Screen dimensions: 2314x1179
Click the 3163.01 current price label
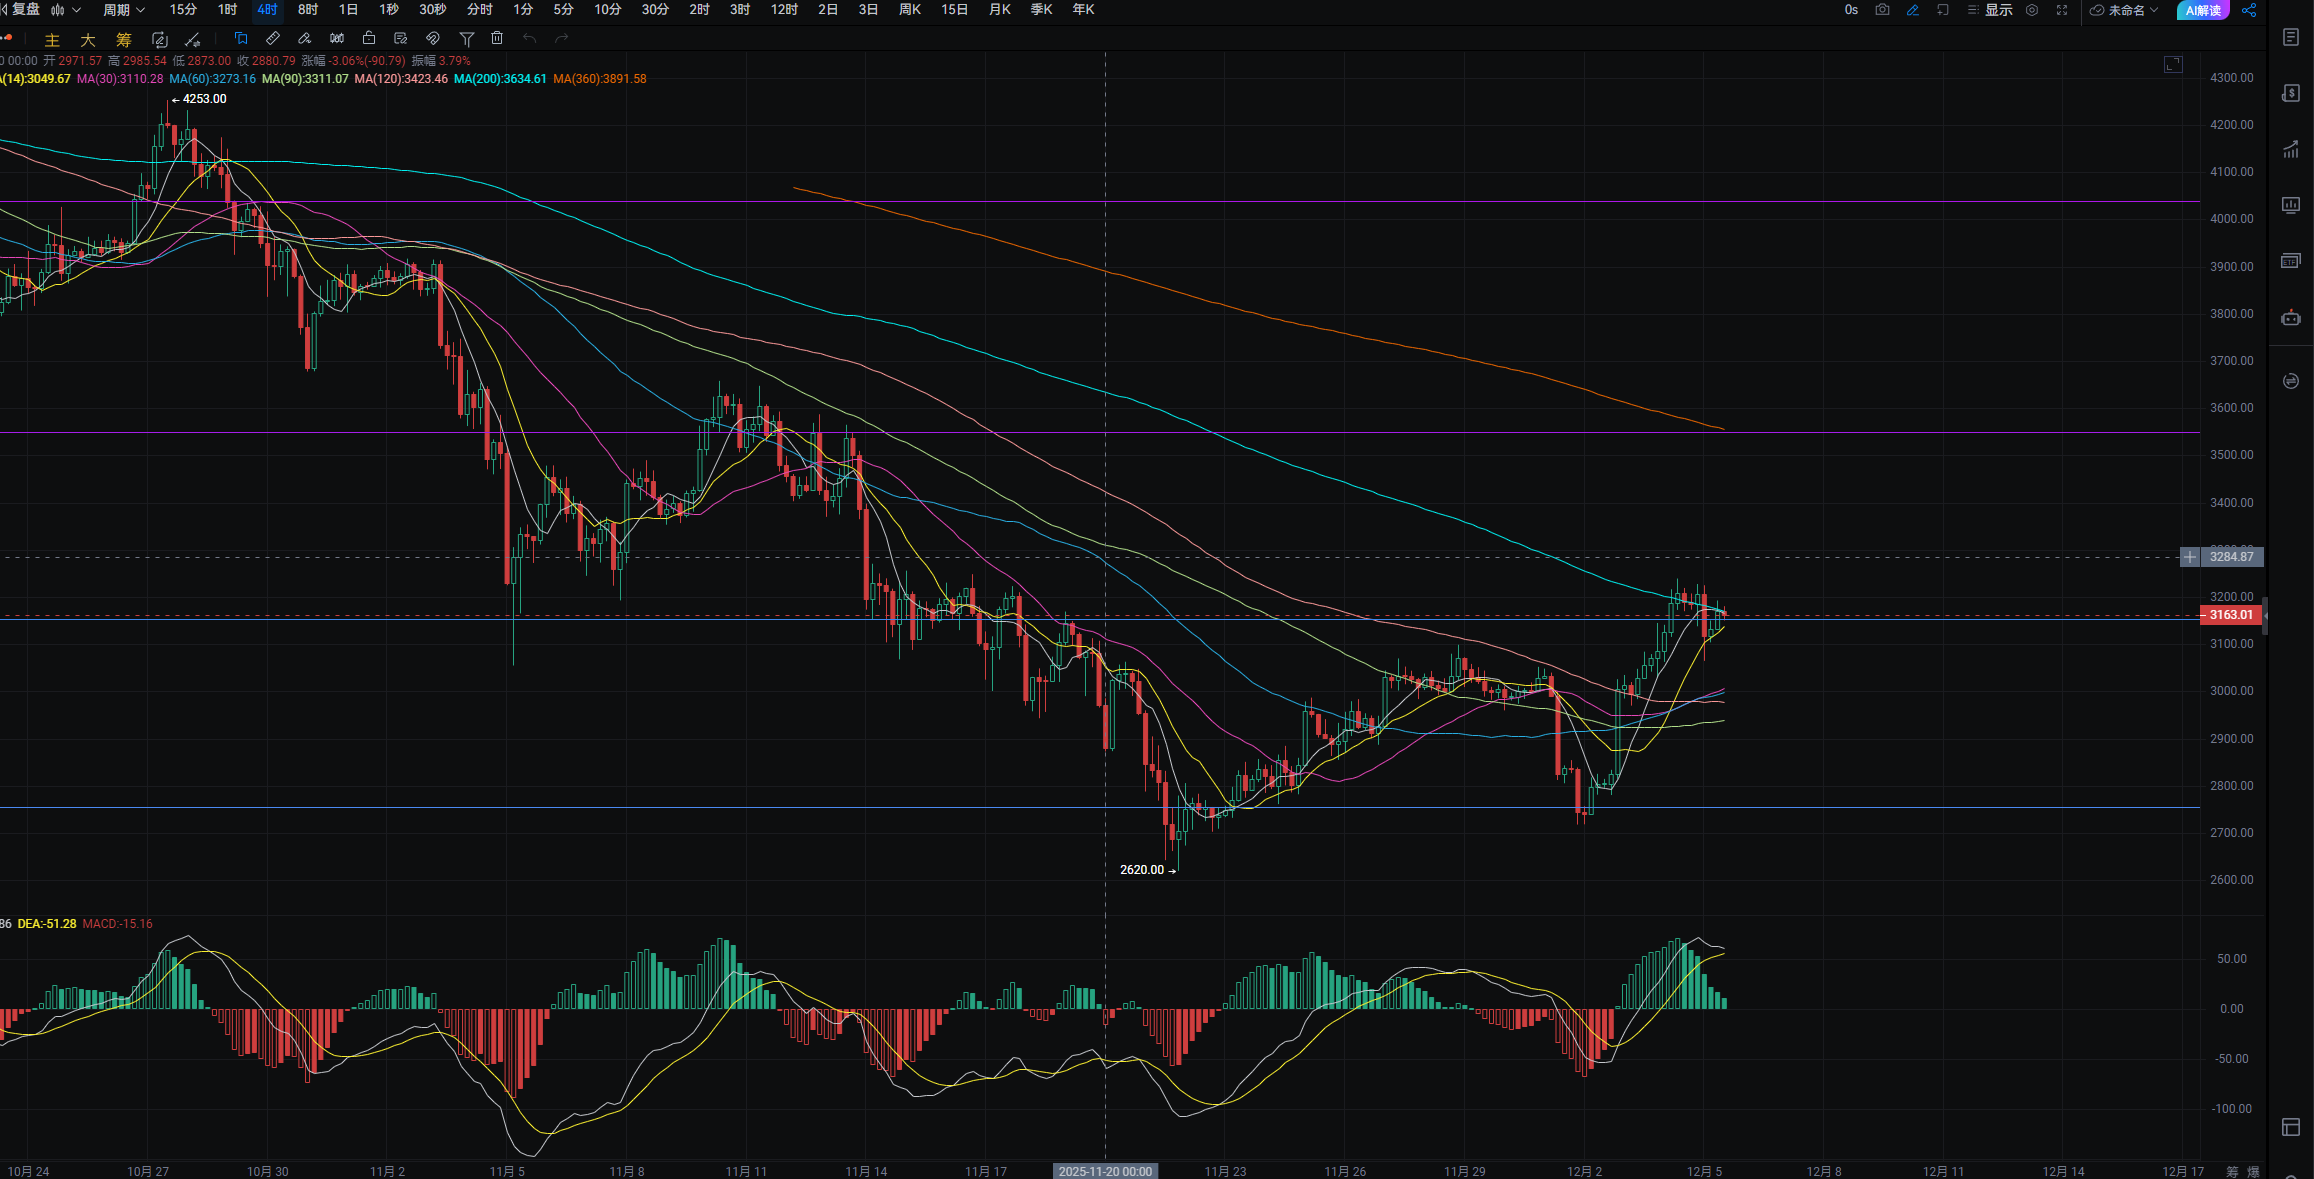[x=2231, y=615]
